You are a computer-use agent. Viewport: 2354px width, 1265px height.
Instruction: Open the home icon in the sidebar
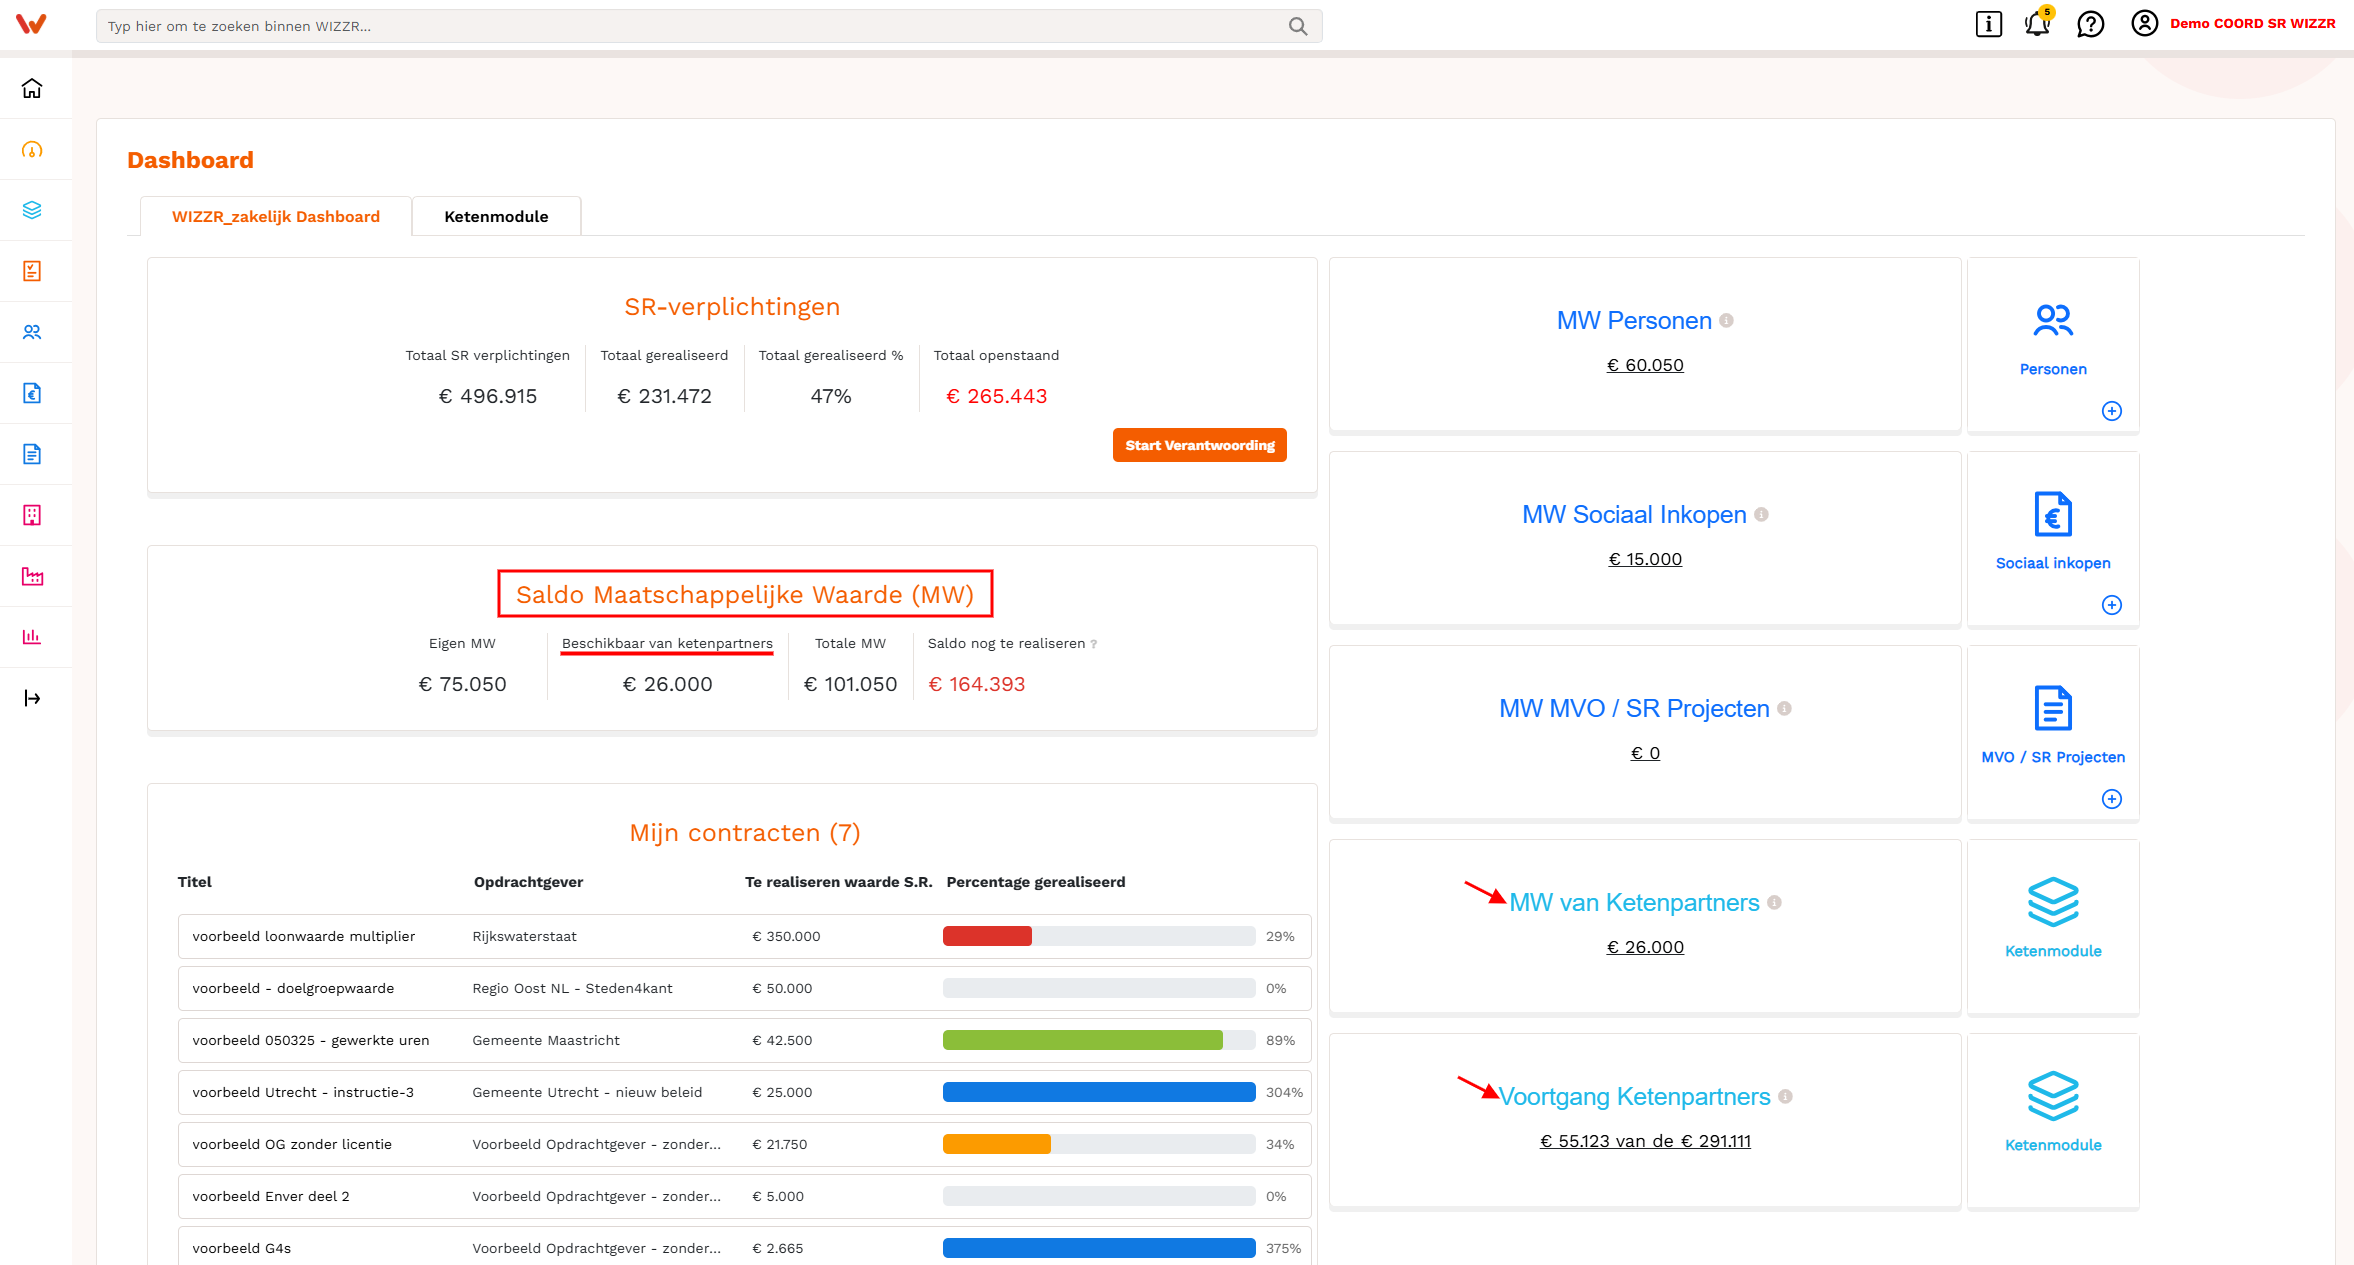(x=32, y=89)
